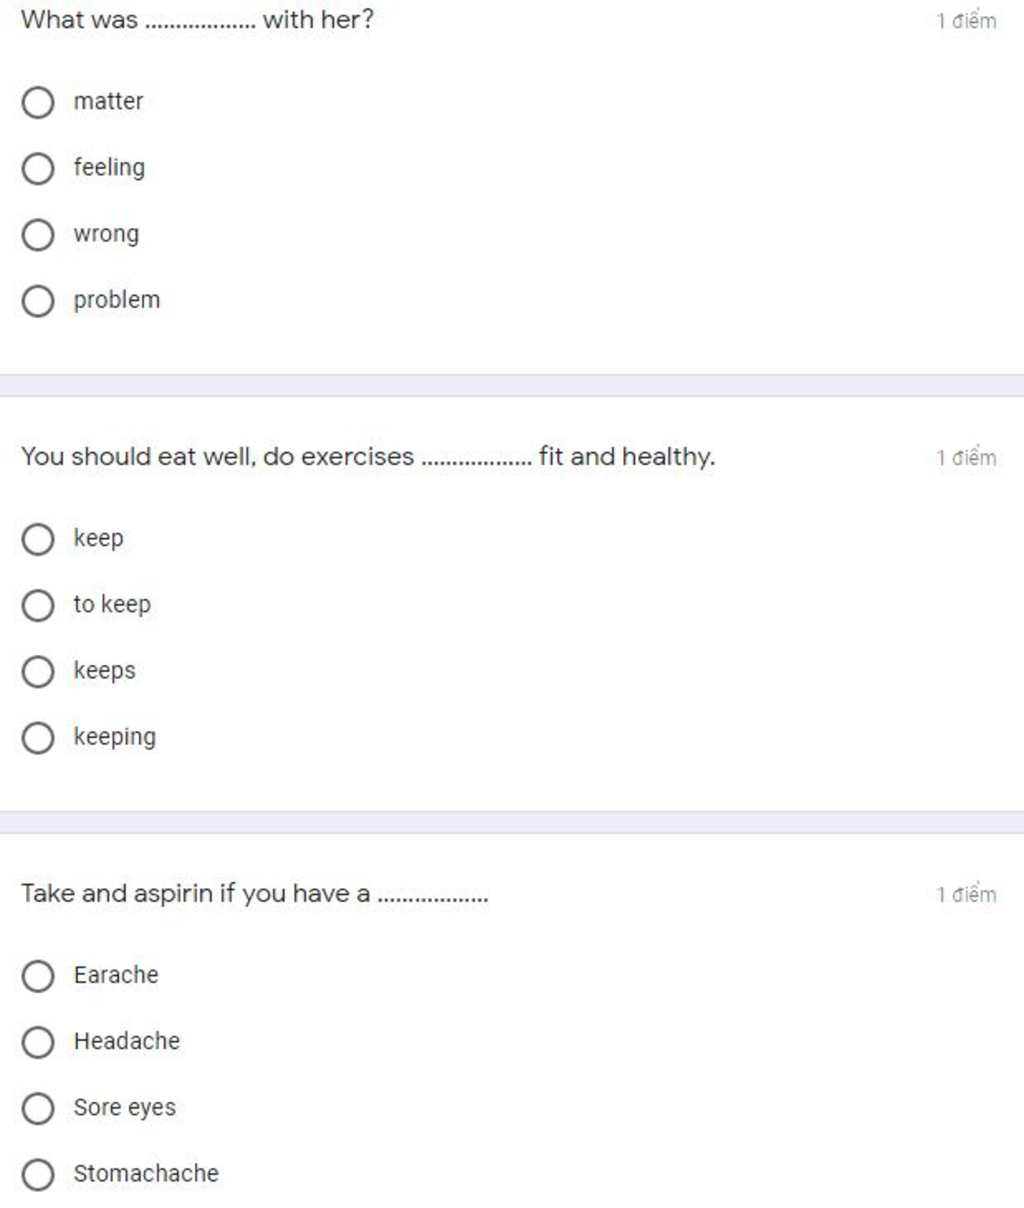Choose the 'to keep' answer
1024x1208 pixels.
pos(38,605)
